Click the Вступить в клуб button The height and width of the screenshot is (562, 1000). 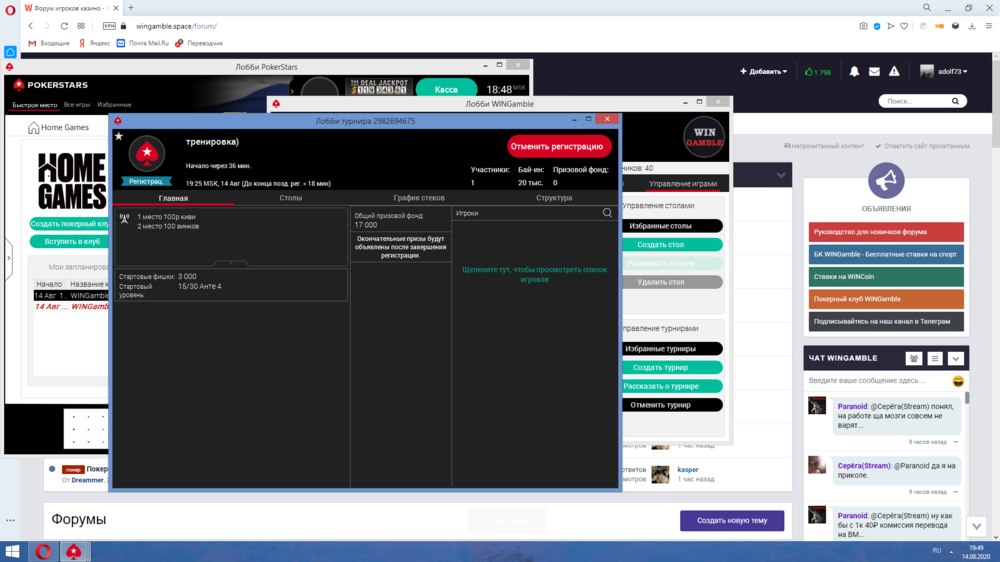pyautogui.click(x=71, y=242)
